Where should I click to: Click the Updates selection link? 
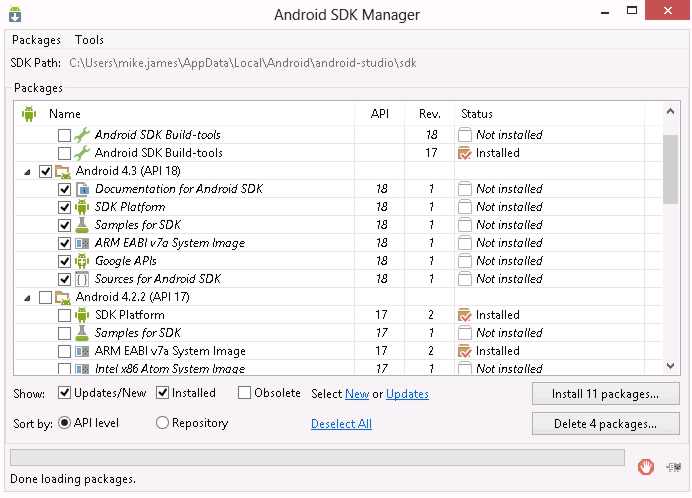(407, 394)
